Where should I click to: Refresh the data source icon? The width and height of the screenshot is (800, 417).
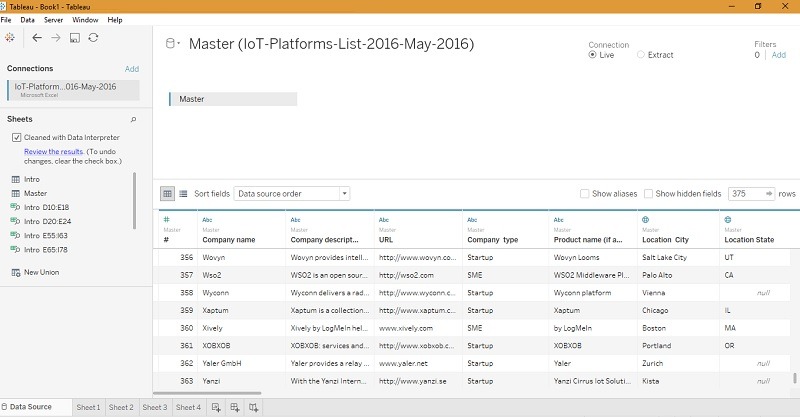pyautogui.click(x=93, y=38)
